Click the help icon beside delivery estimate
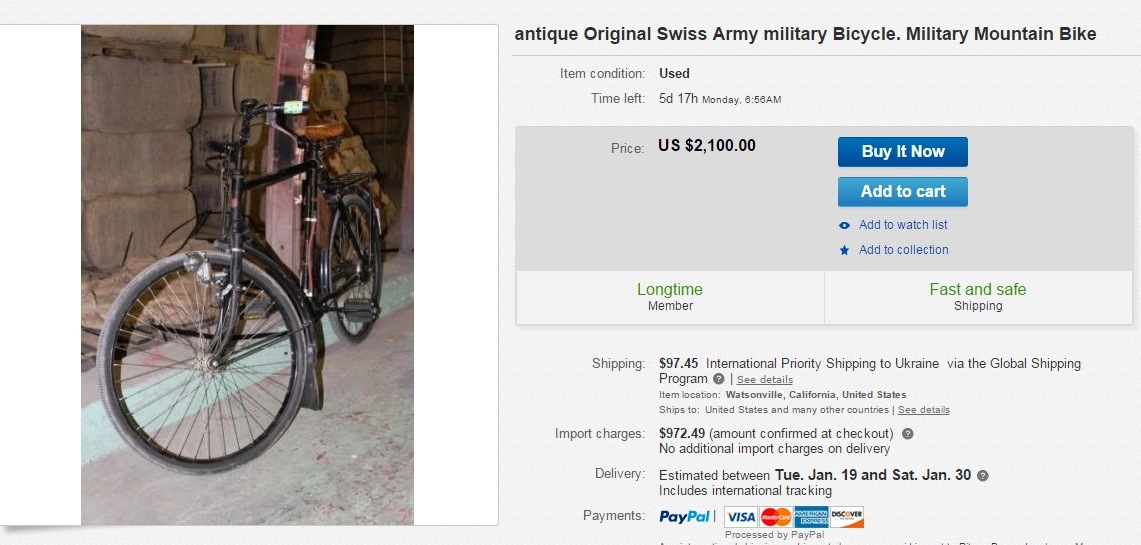The height and width of the screenshot is (545, 1141). (982, 476)
